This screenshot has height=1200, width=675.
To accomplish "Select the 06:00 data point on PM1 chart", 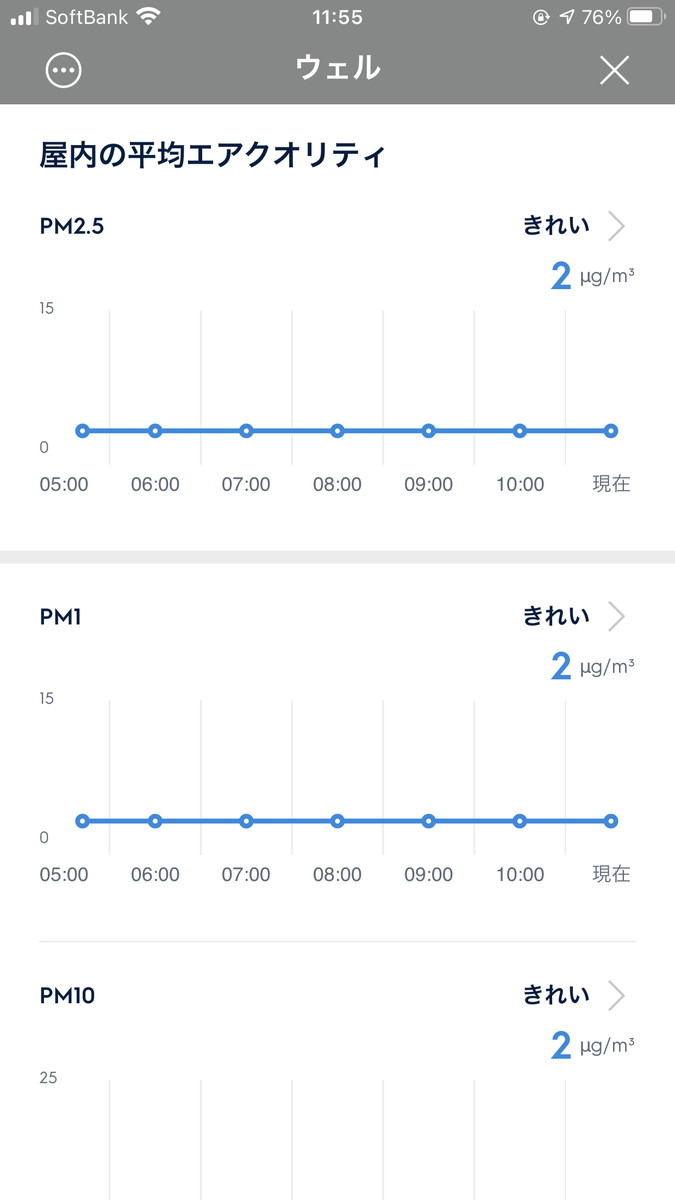I will (x=155, y=821).
